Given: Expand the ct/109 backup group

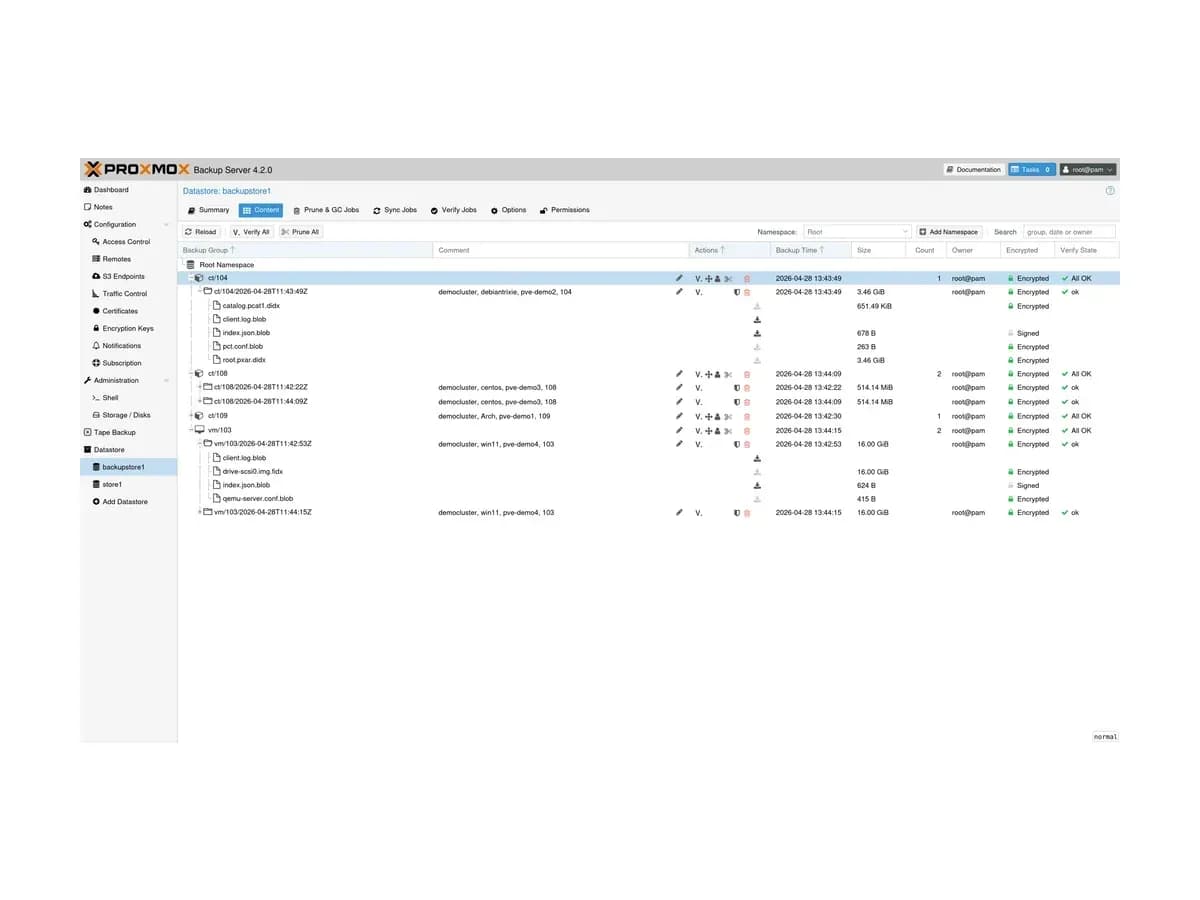Looking at the screenshot, I should (189, 416).
